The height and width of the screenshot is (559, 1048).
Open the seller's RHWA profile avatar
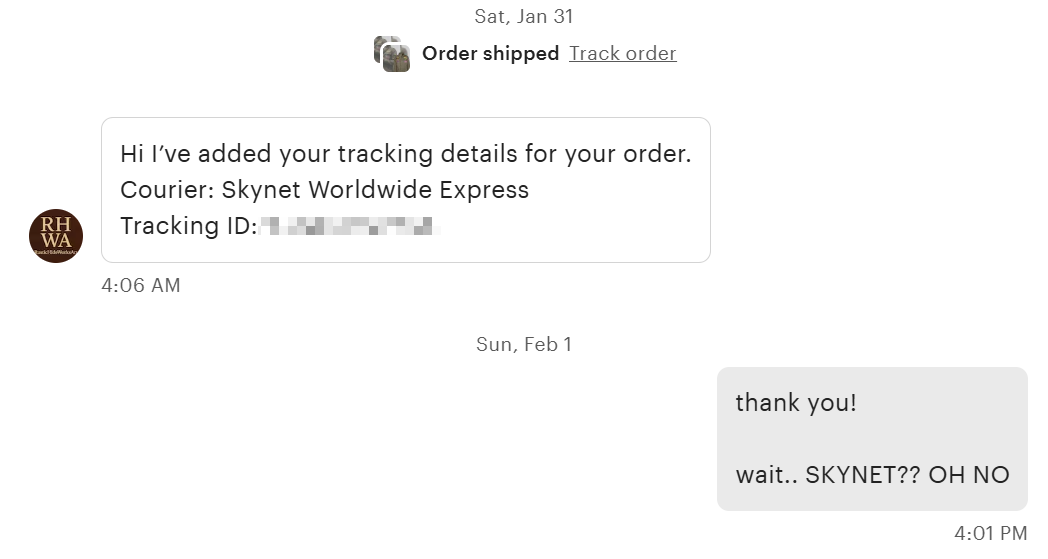[56, 237]
